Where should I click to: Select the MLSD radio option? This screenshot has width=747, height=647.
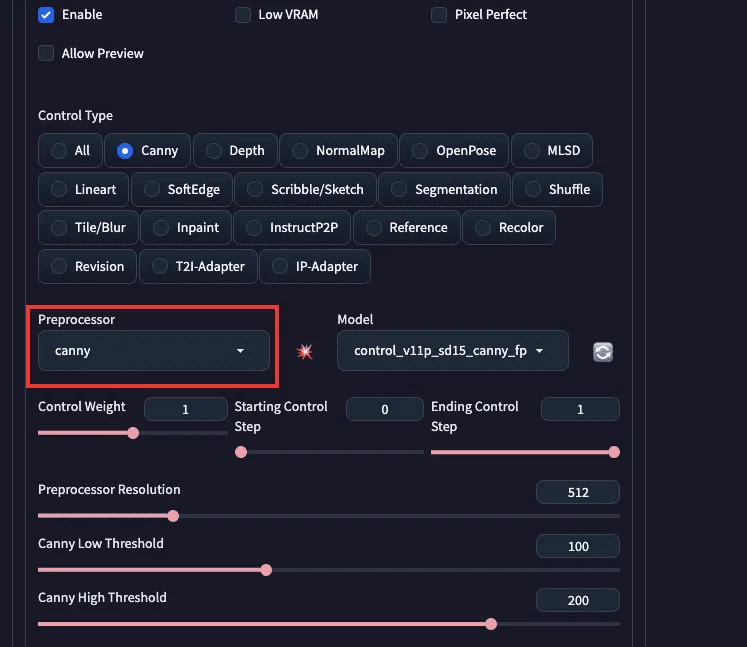pos(552,151)
